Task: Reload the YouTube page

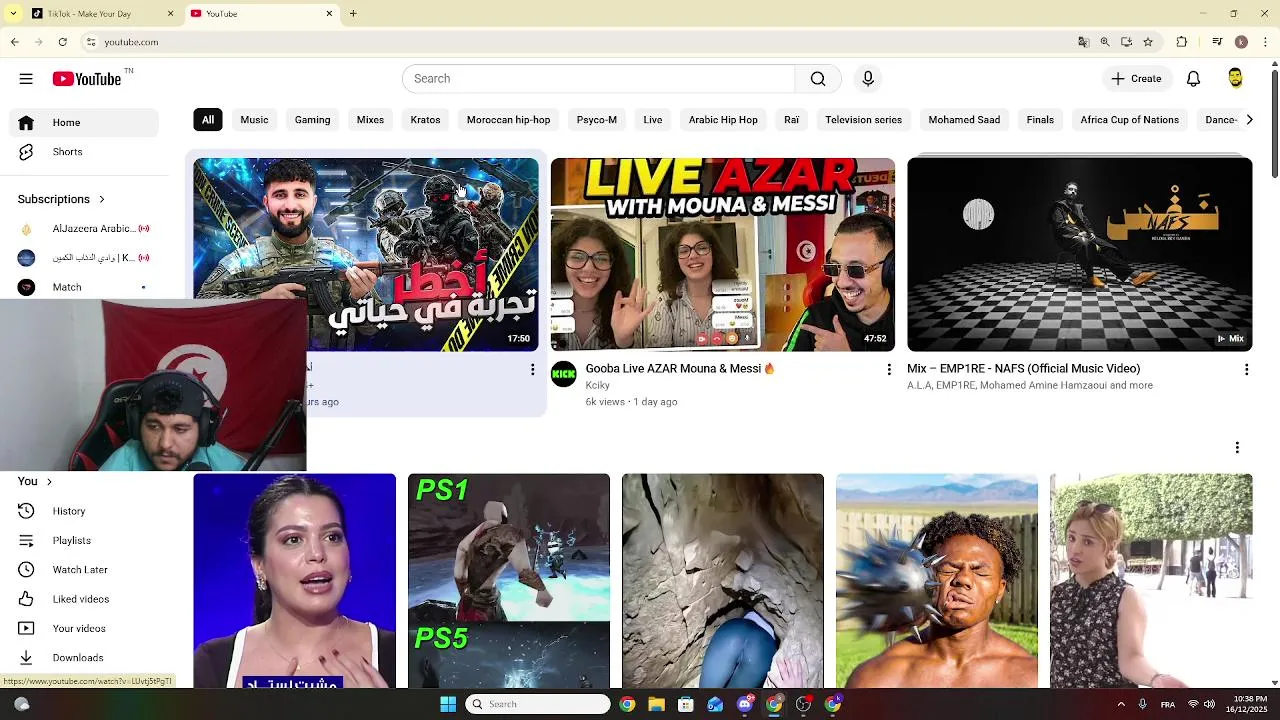Action: pos(62,42)
